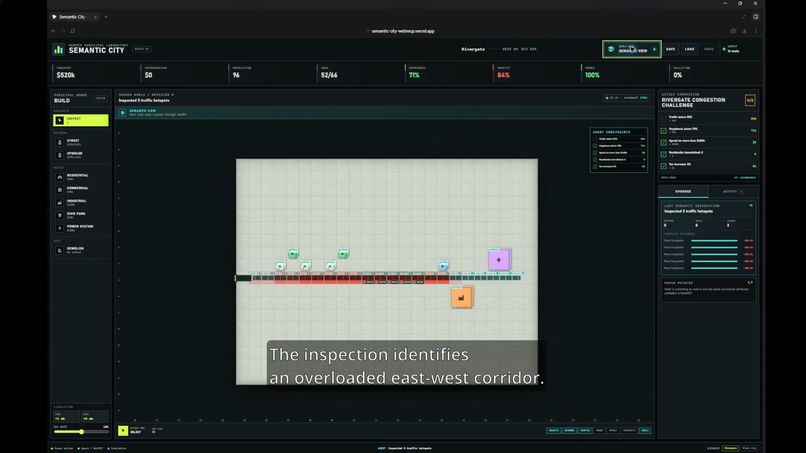This screenshot has height=453, width=806.
Task: Toggle Residential demolished challenge checkbox
Action: point(664,154)
